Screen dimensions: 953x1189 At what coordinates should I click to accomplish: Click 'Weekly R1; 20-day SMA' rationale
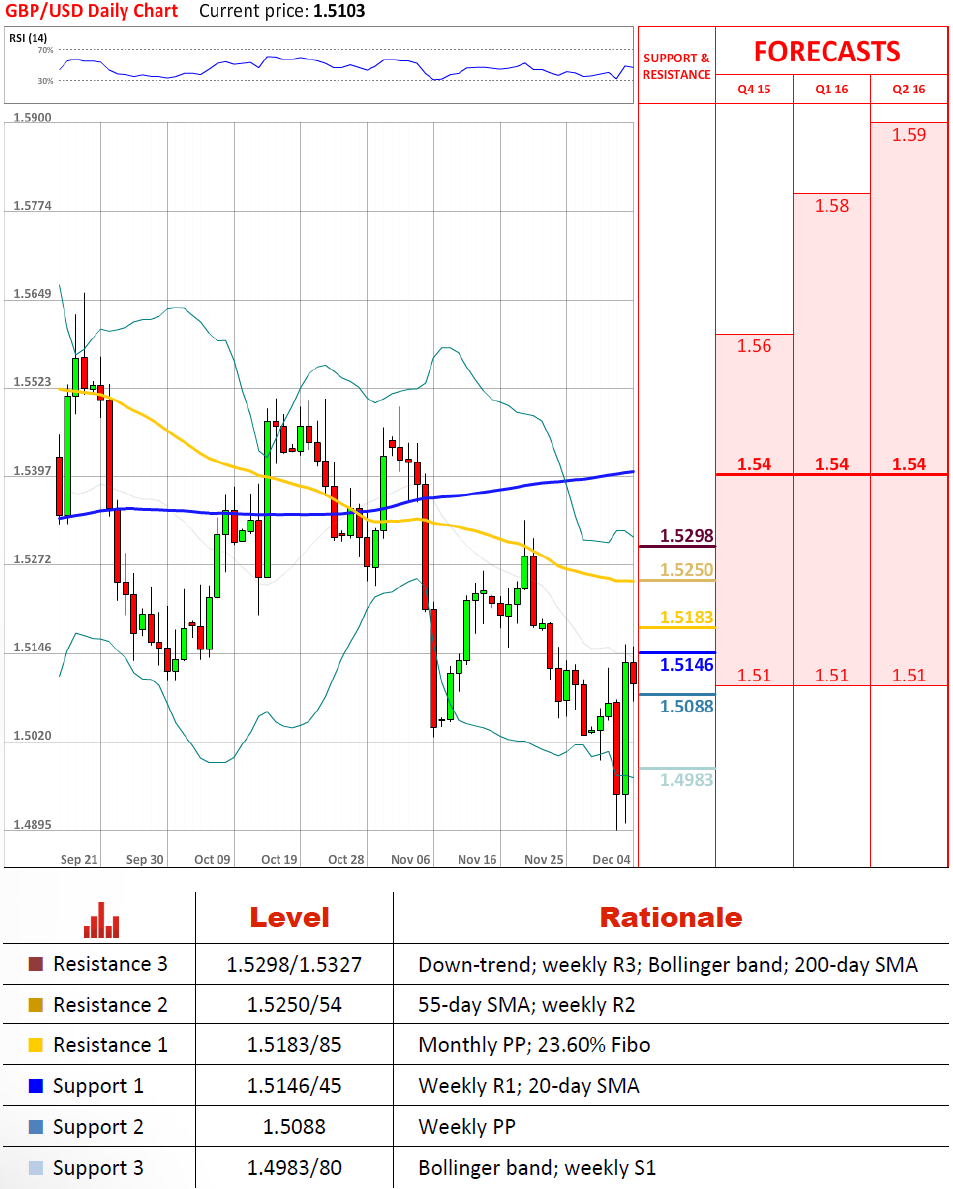pos(529,1087)
